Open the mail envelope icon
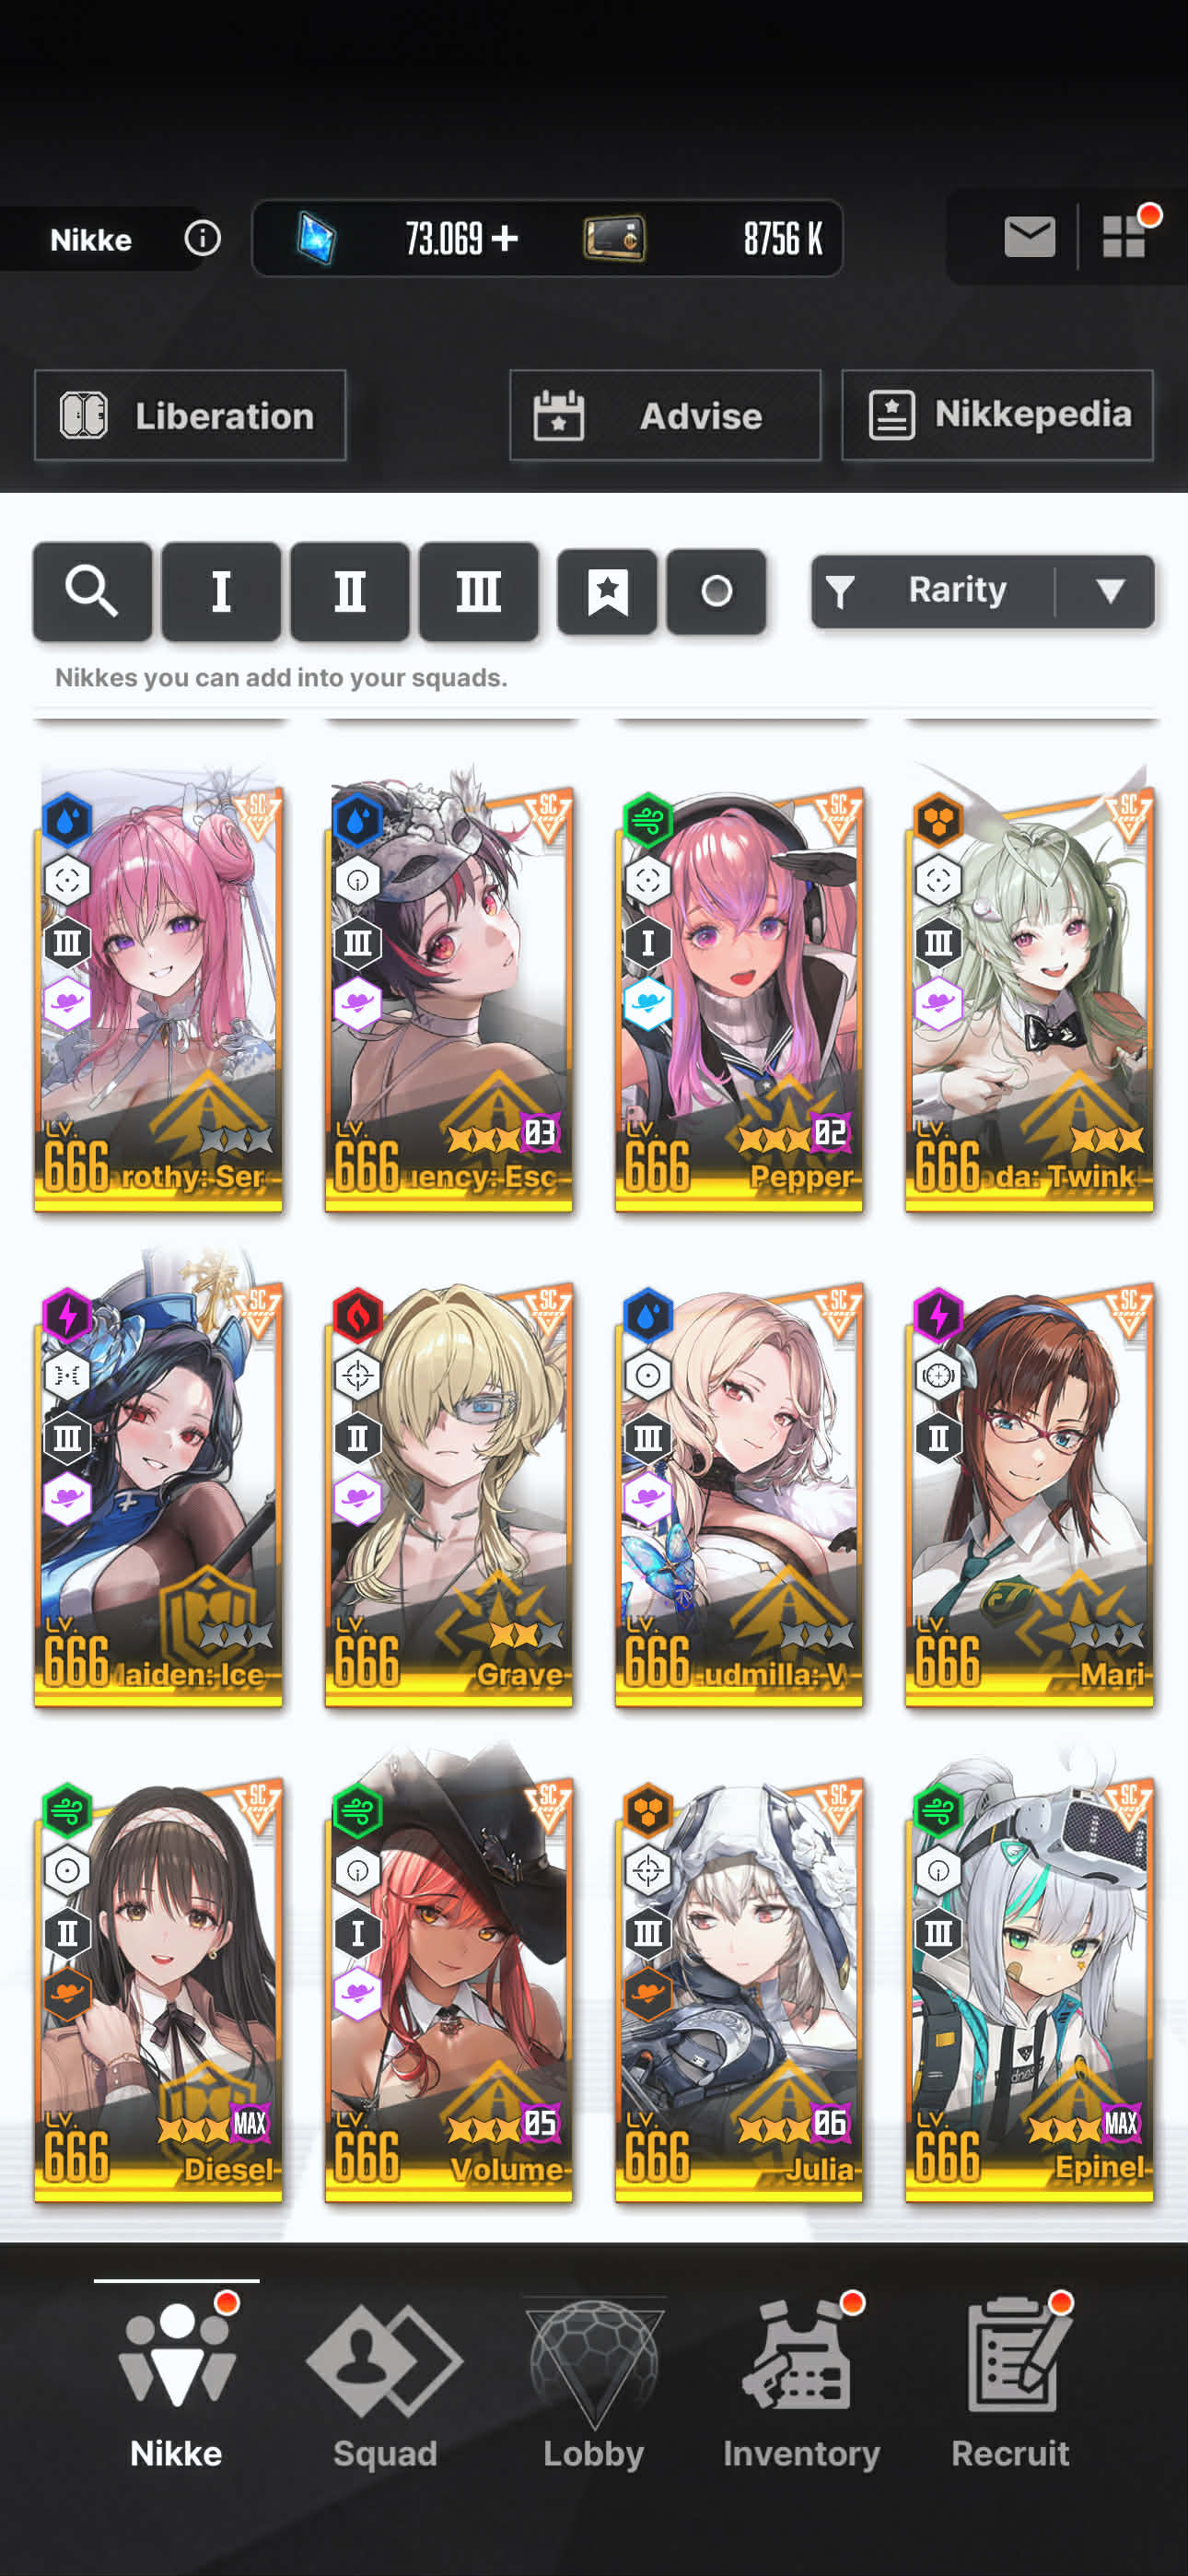The width and height of the screenshot is (1188, 2576). coord(1029,237)
